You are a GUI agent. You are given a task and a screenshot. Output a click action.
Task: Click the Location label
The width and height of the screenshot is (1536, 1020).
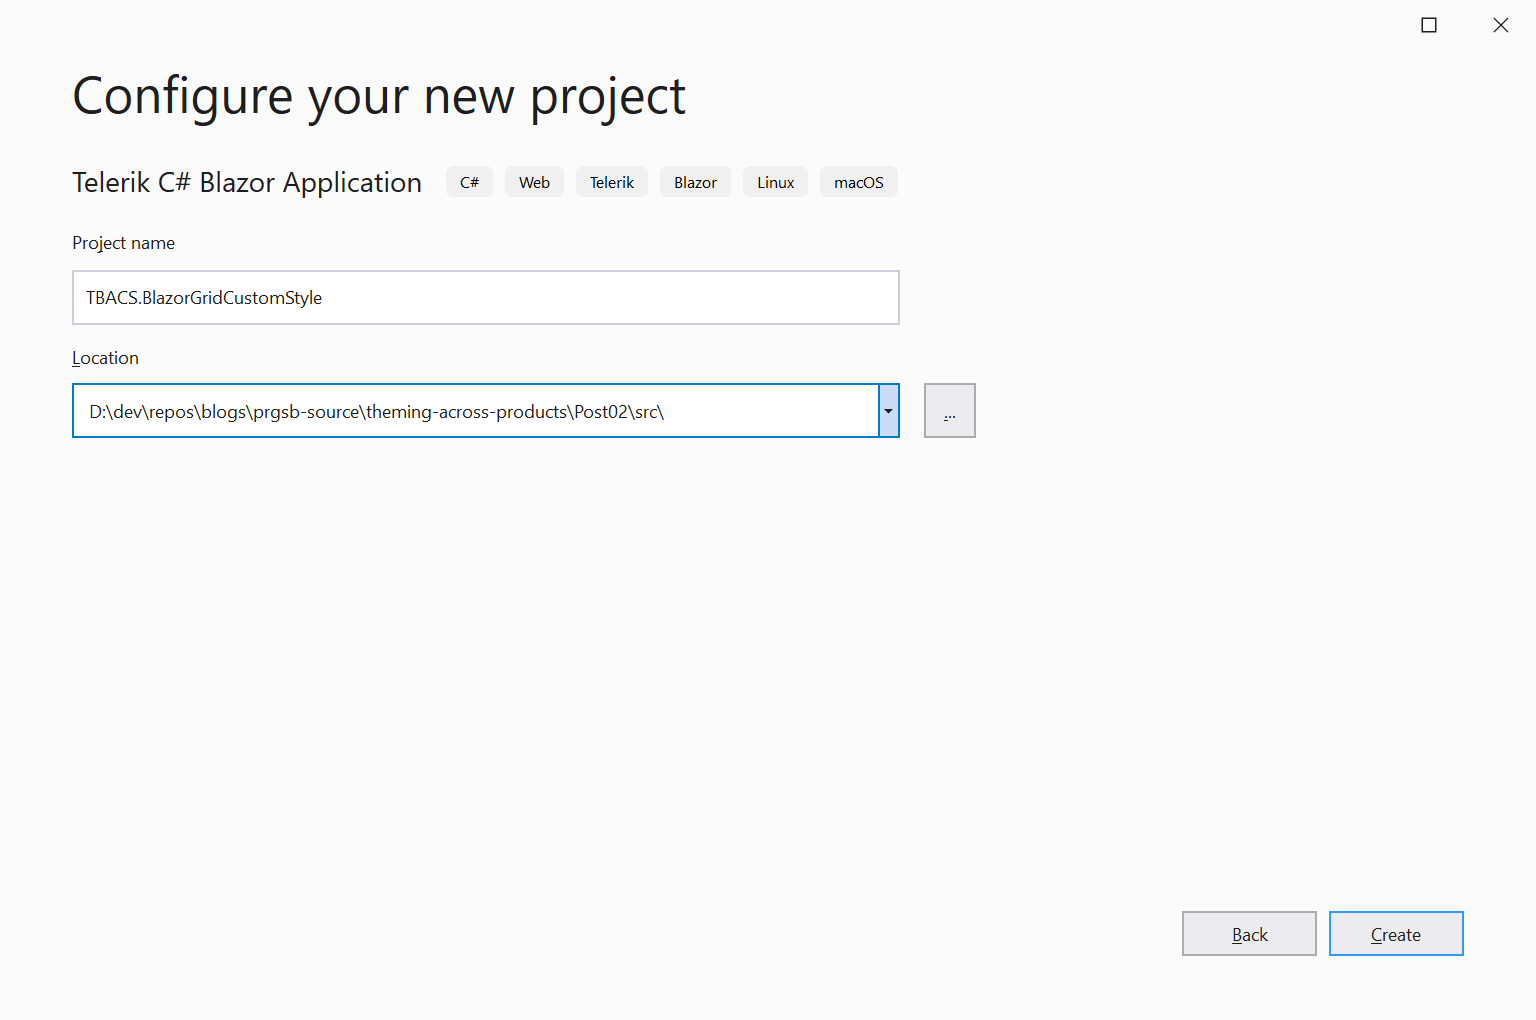(x=105, y=358)
